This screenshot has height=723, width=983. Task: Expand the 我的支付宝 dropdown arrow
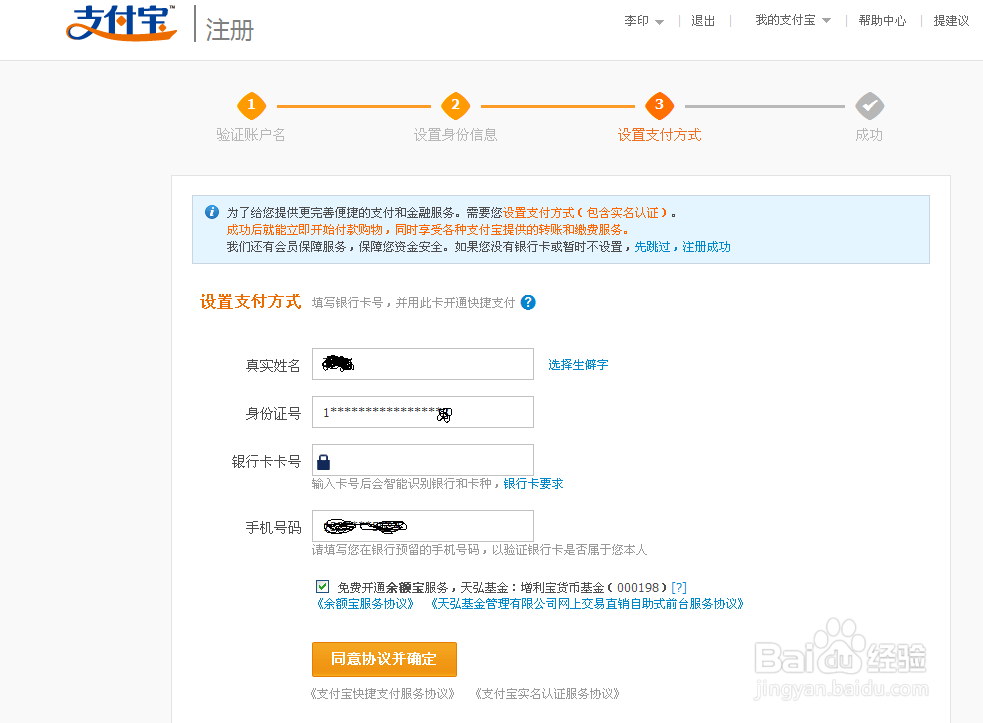click(x=826, y=21)
